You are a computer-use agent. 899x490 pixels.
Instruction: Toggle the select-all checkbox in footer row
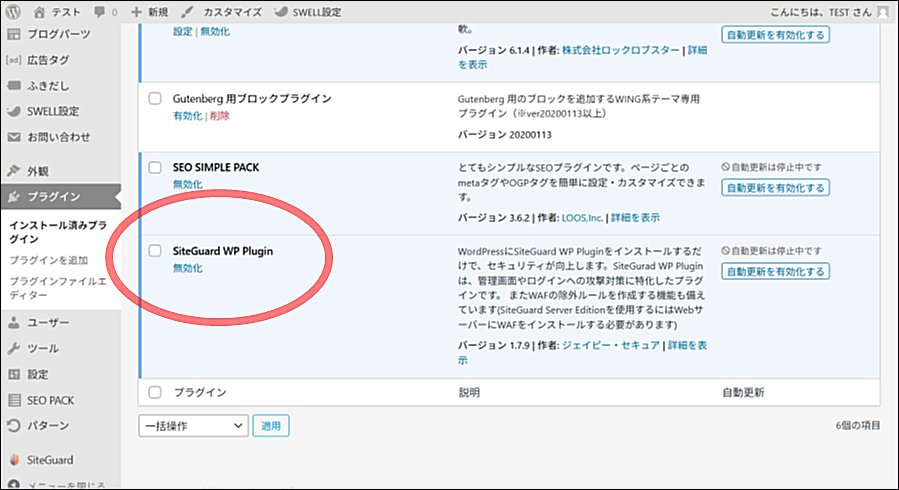(x=155, y=393)
